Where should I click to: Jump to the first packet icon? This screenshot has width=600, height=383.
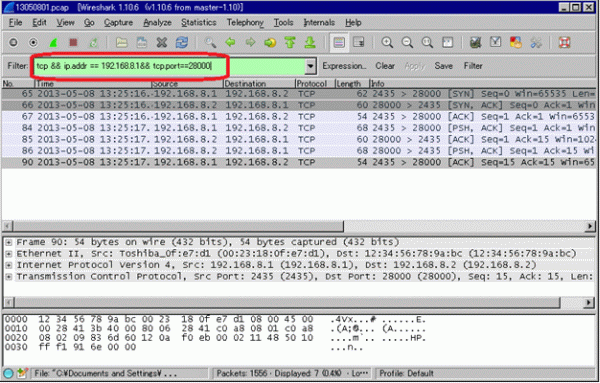290,42
